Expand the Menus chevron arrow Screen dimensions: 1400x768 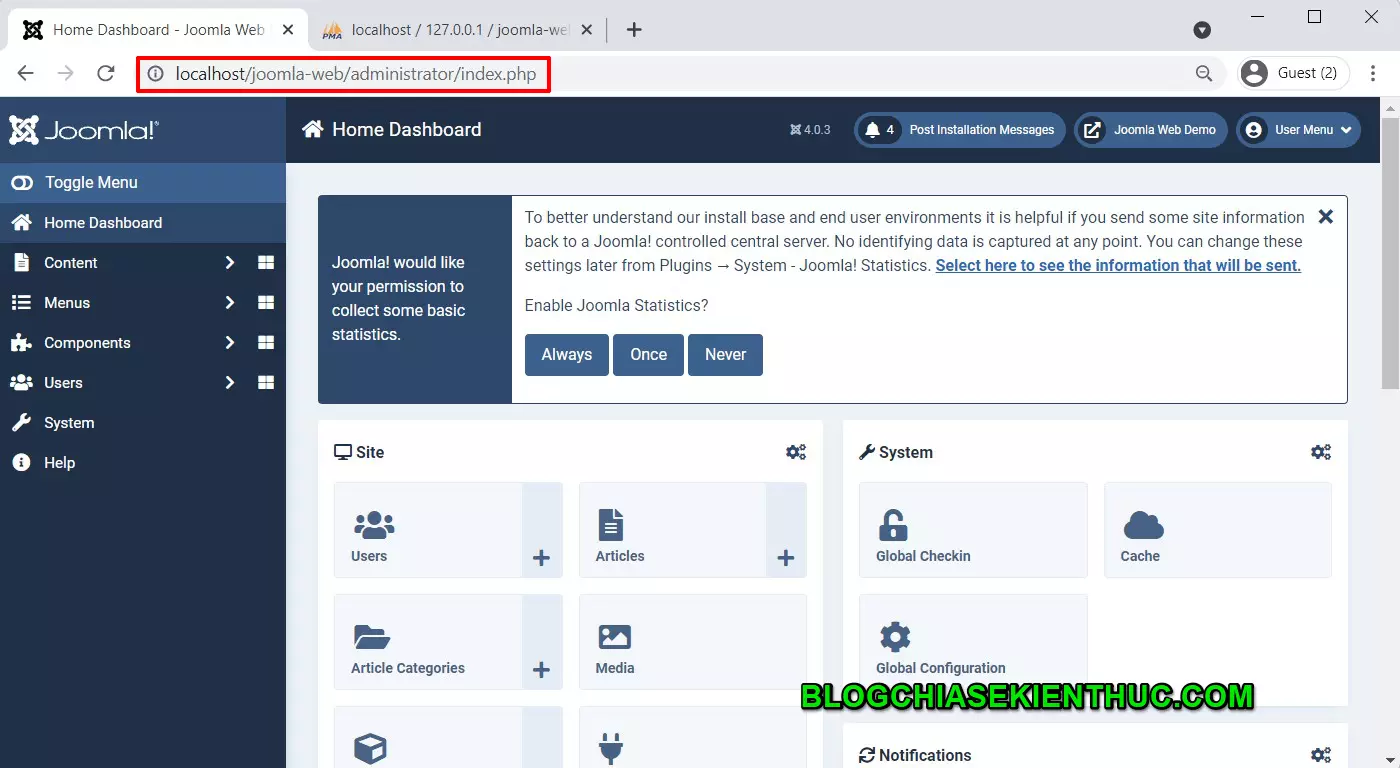click(x=230, y=302)
